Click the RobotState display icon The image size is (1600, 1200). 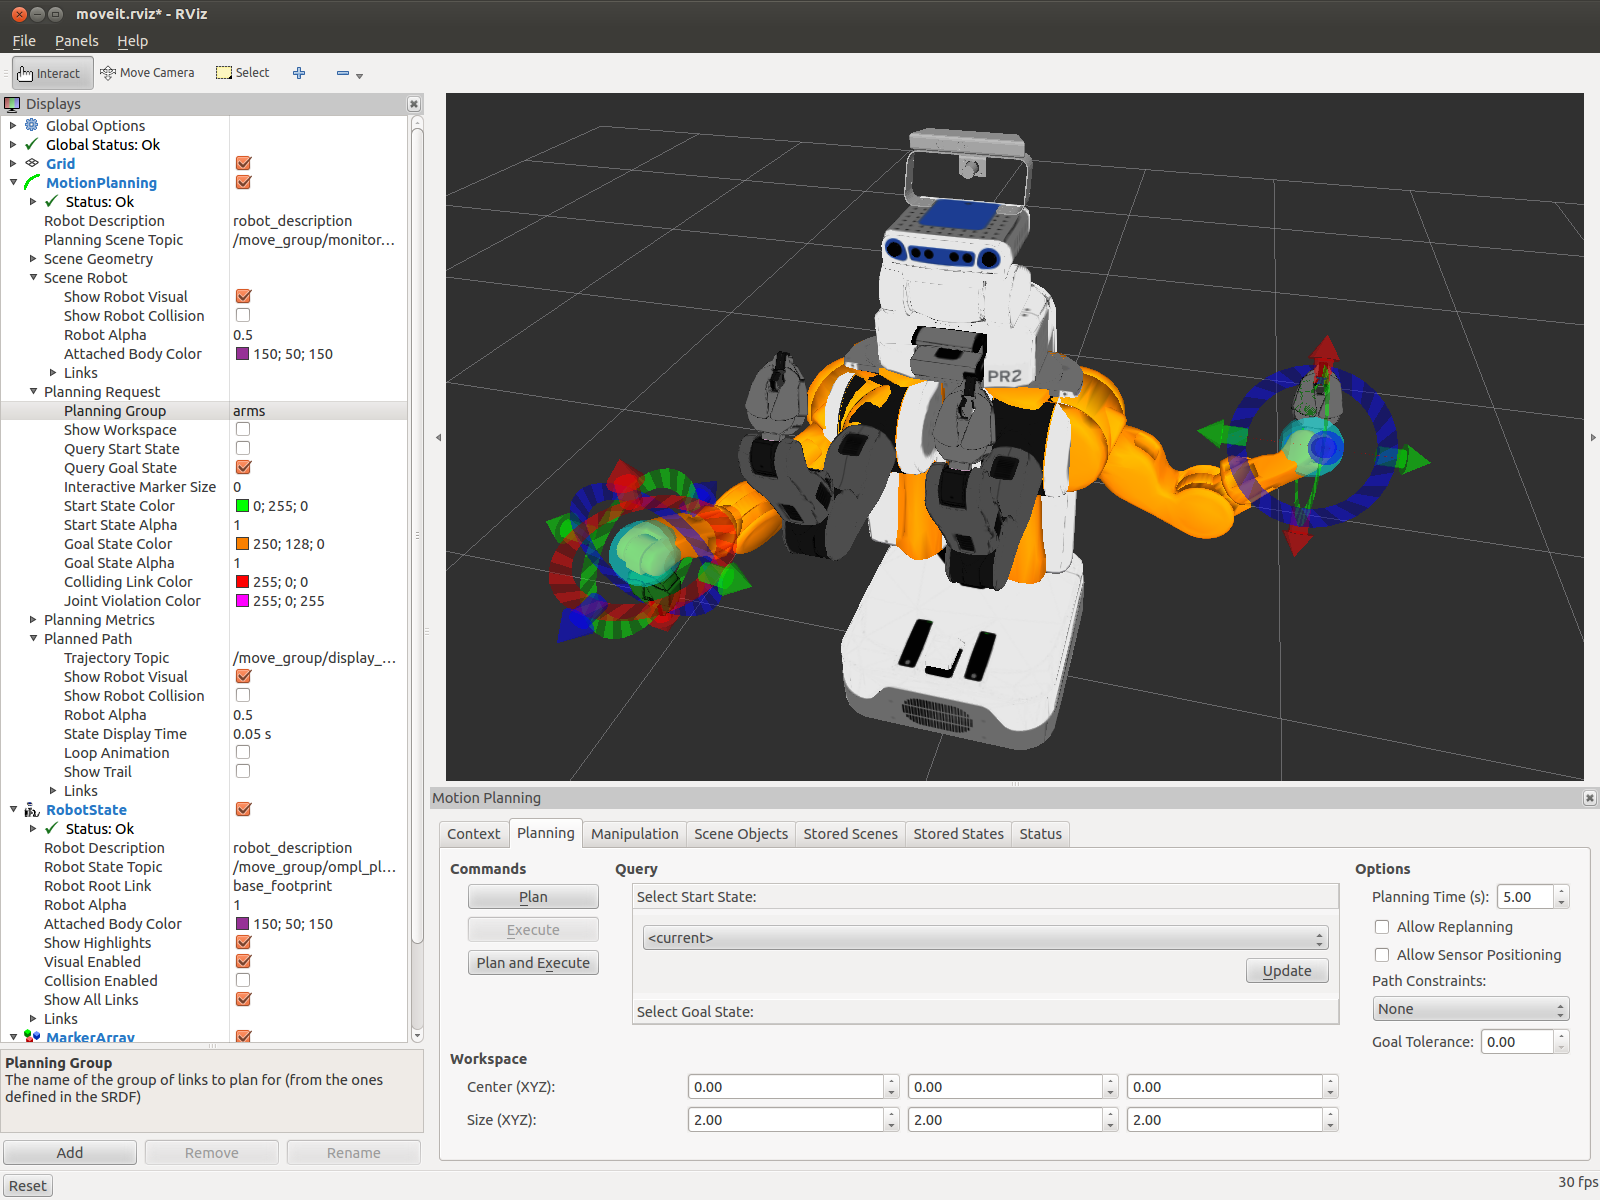(x=32, y=810)
